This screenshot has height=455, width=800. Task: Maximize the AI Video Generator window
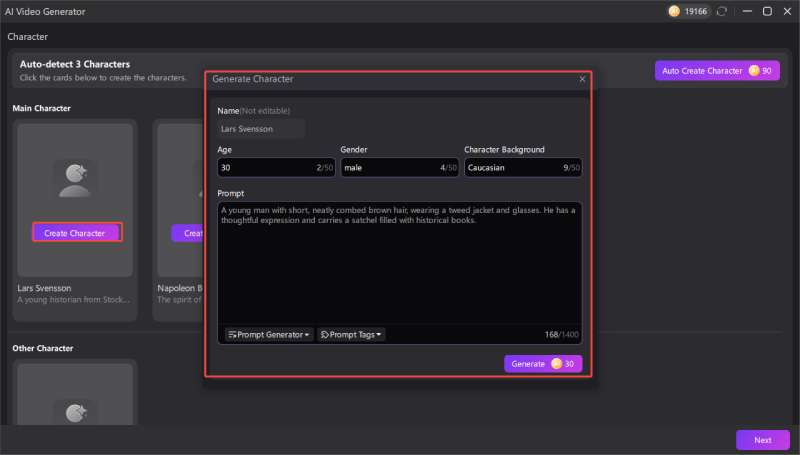pos(767,11)
